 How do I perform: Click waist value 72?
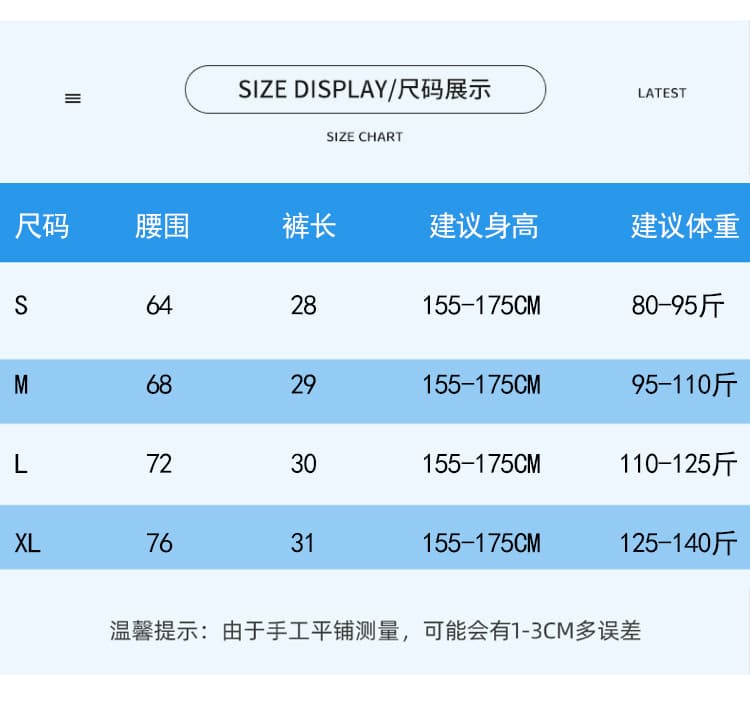click(x=159, y=464)
